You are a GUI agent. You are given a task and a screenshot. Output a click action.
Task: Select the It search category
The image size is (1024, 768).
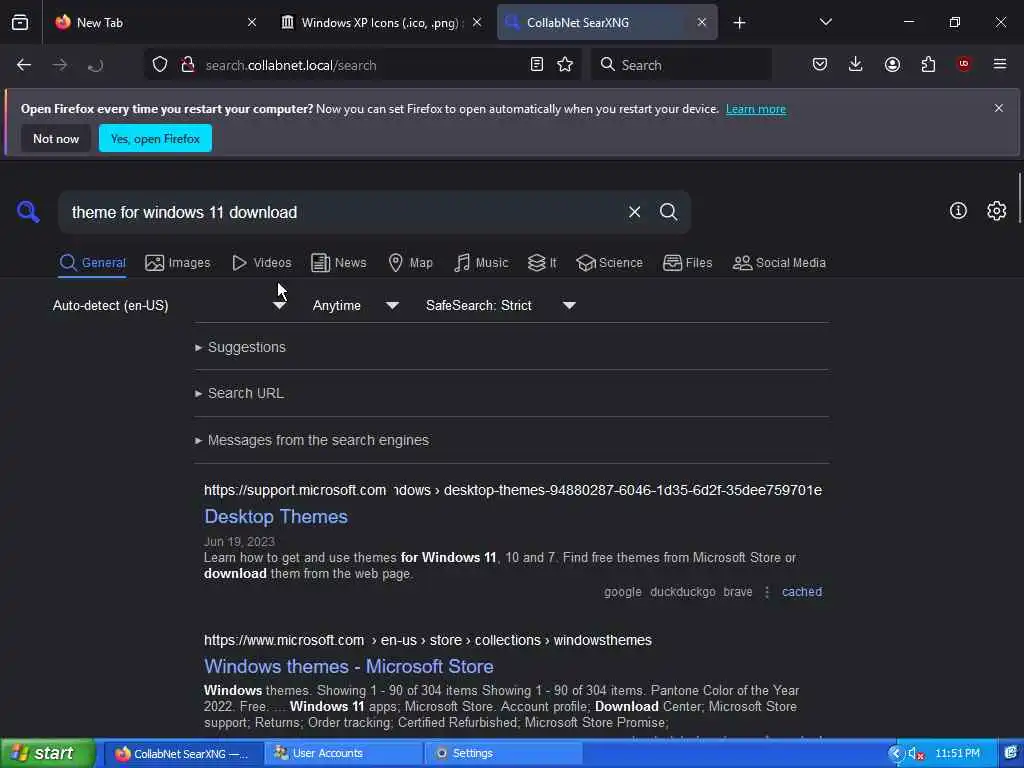542,263
